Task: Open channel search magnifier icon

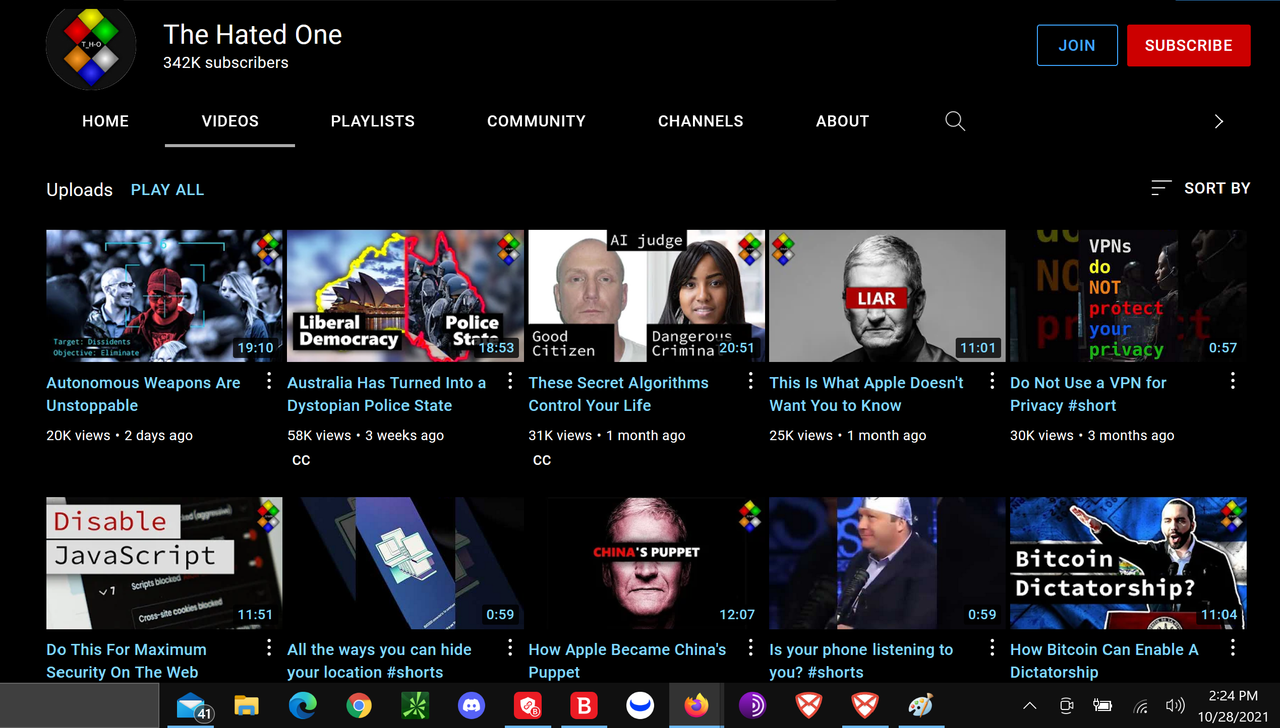Action: click(955, 121)
